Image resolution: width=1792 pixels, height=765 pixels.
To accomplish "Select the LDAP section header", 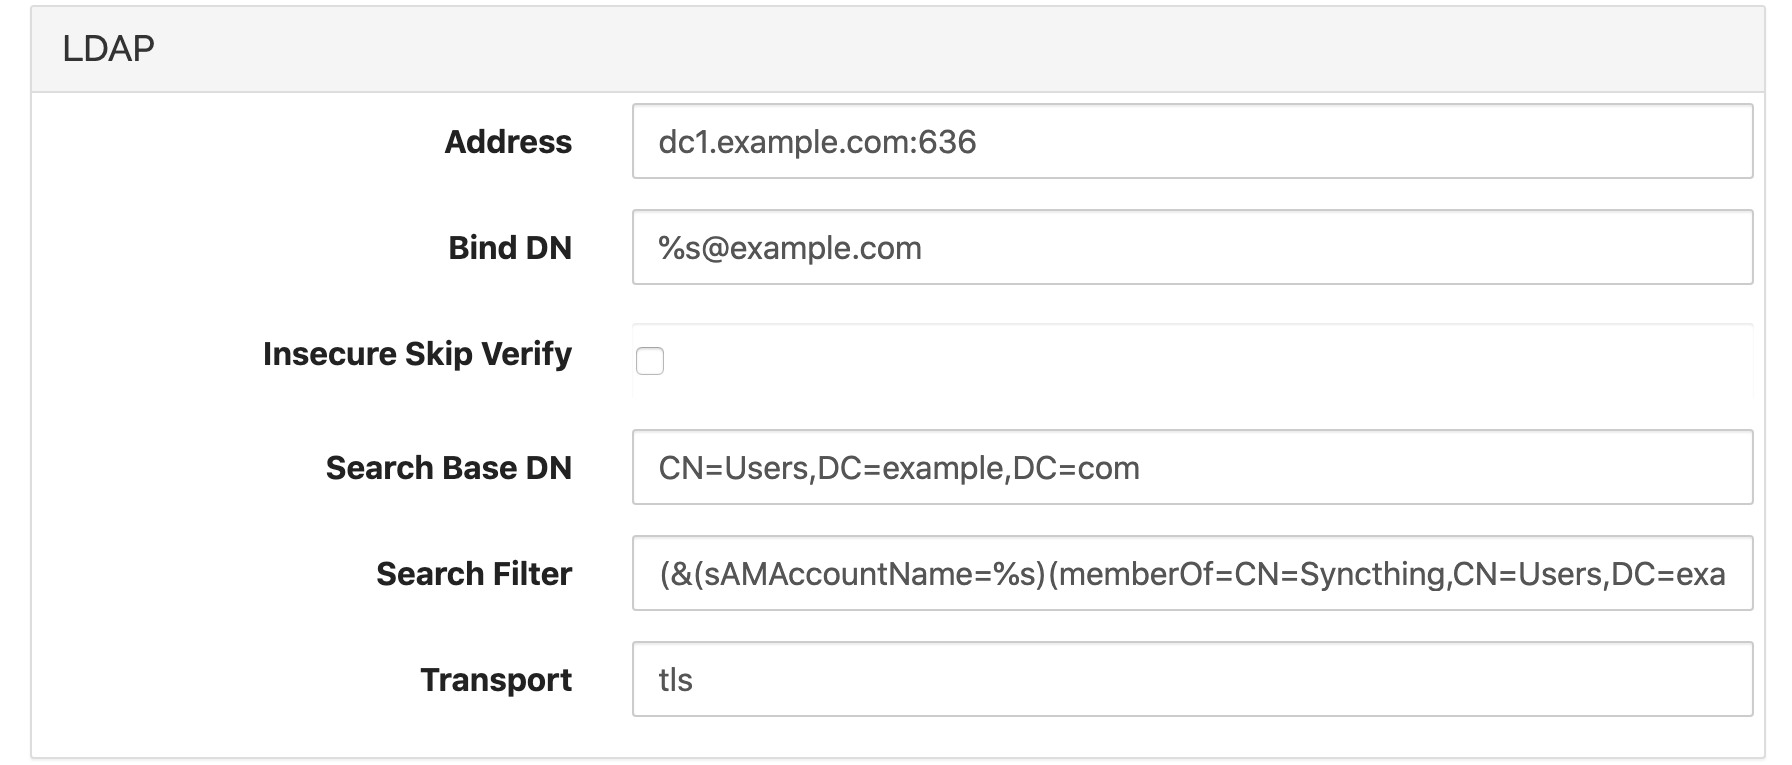I will (x=108, y=45).
